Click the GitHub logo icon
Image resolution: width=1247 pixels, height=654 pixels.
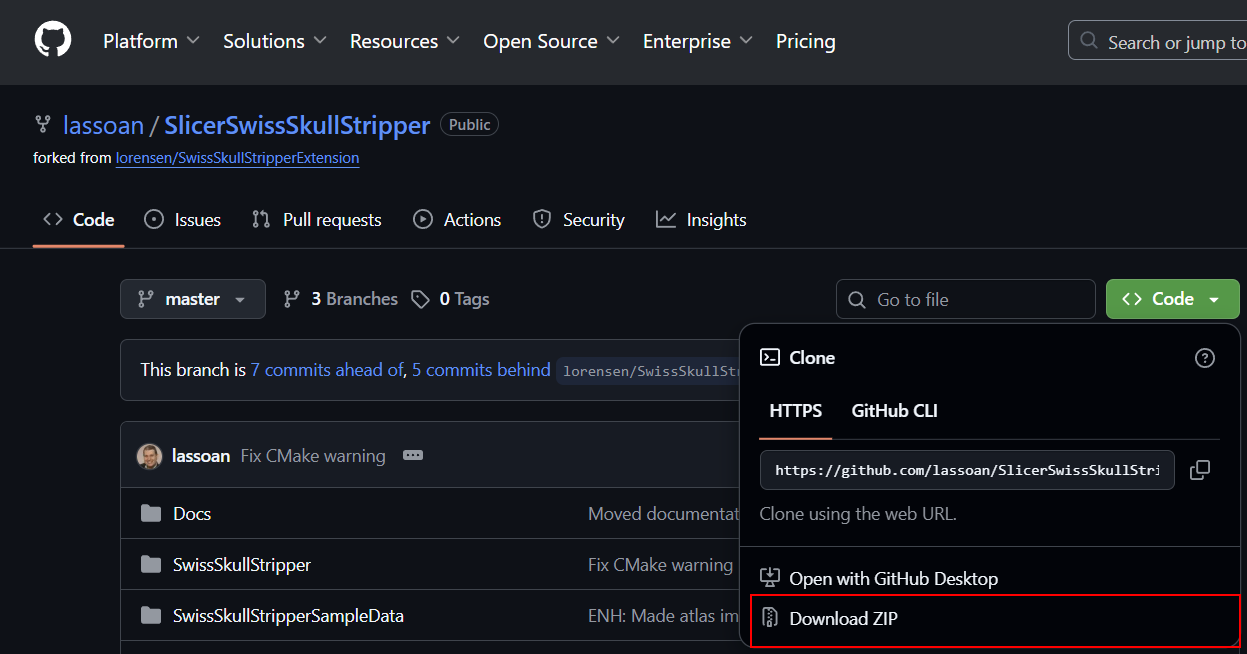click(x=53, y=41)
